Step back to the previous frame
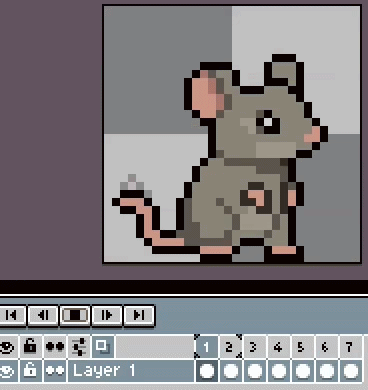Image resolution: width=368 pixels, height=390 pixels. click(43, 315)
